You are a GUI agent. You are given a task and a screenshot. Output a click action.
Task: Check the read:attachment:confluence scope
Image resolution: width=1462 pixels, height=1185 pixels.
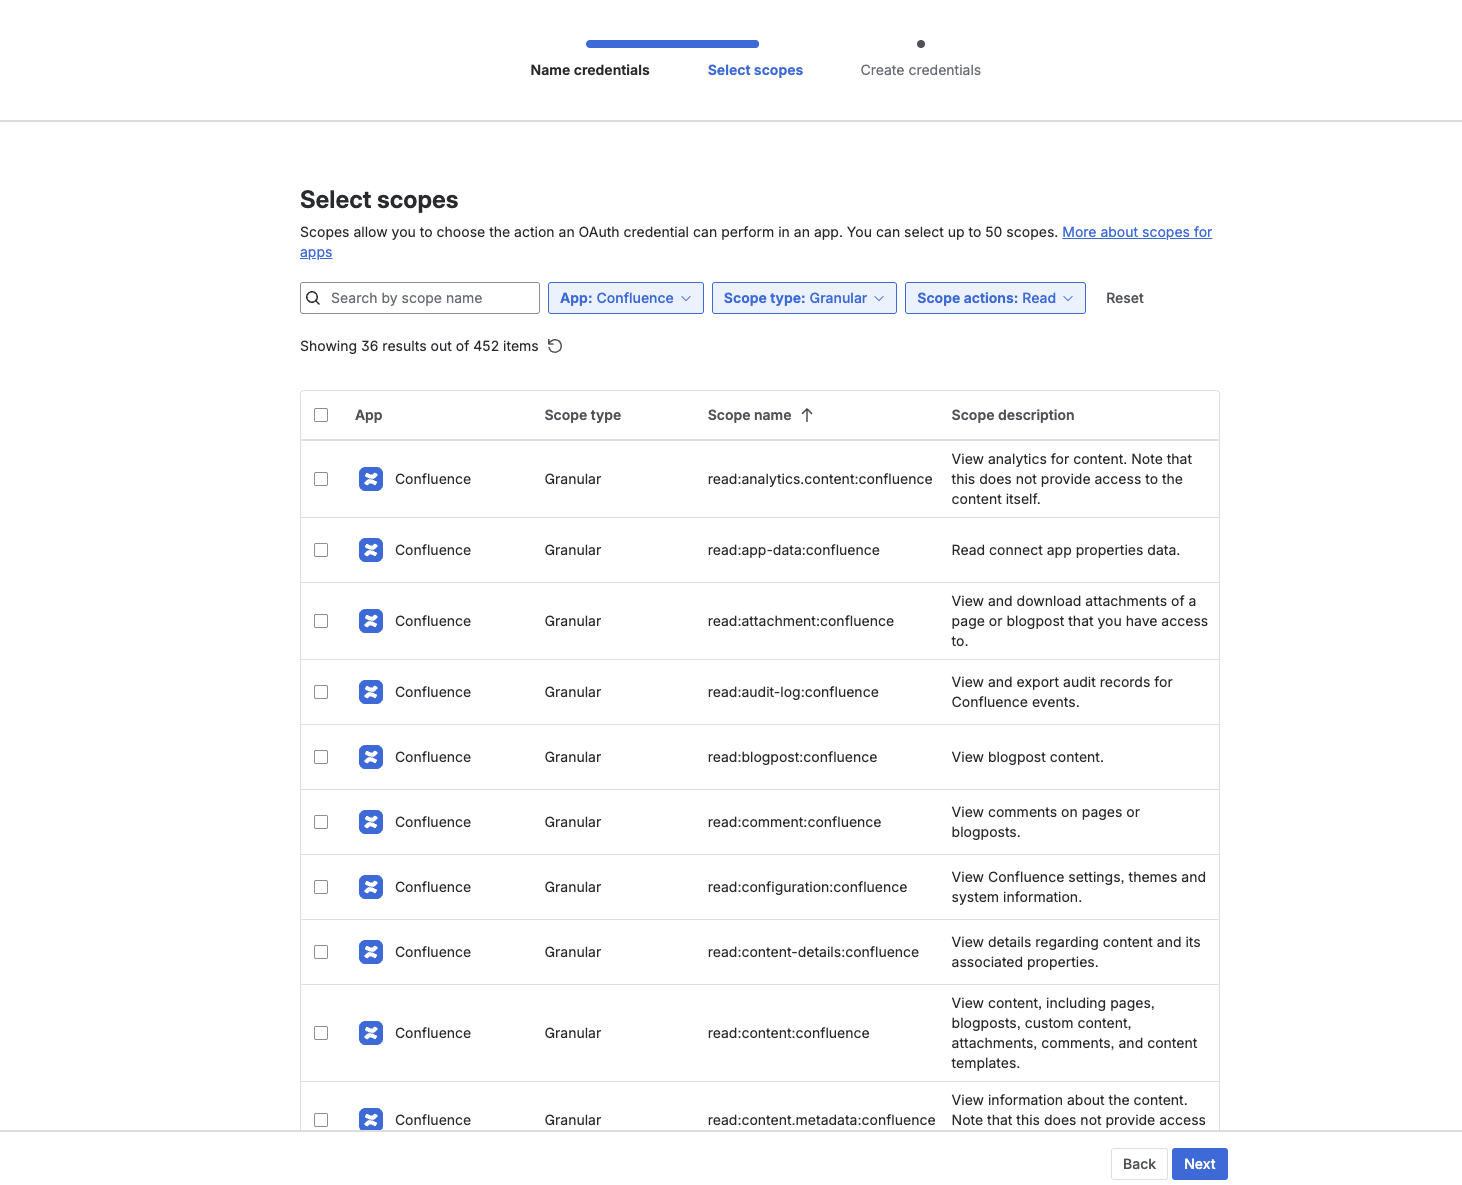click(x=321, y=621)
